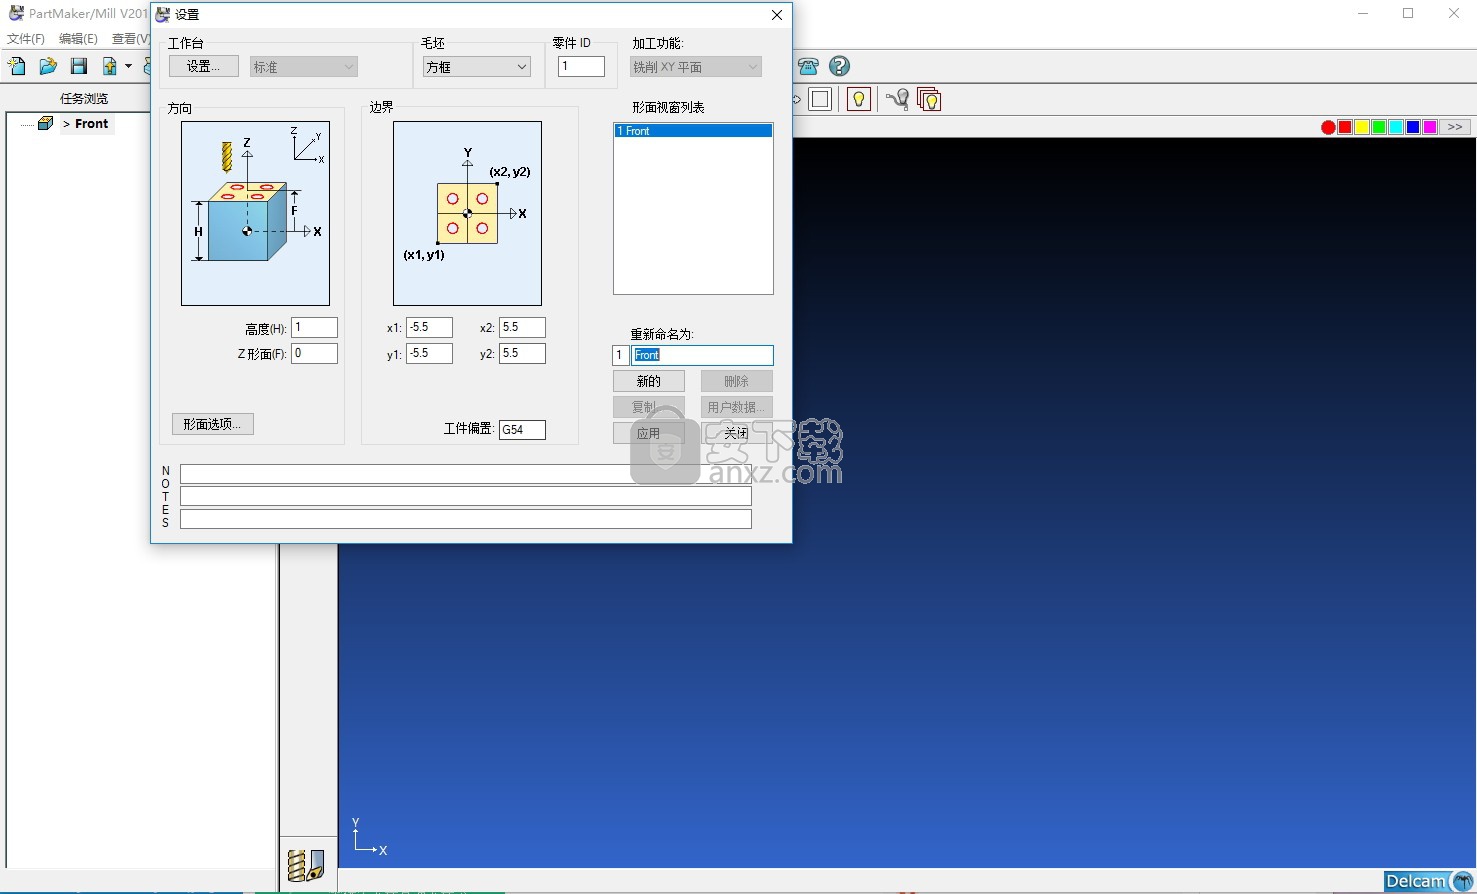1477x894 pixels.
Task: Click the y2 boundary field
Action: 522,353
